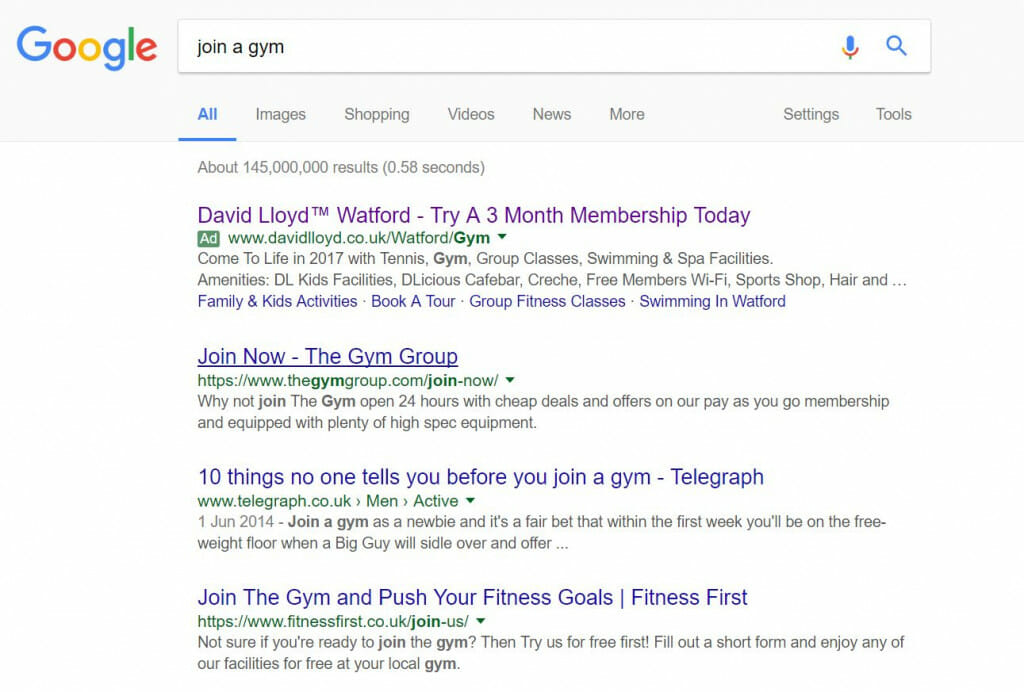Open Group Fitness Classes sitelink
The height and width of the screenshot is (692, 1024).
point(547,301)
